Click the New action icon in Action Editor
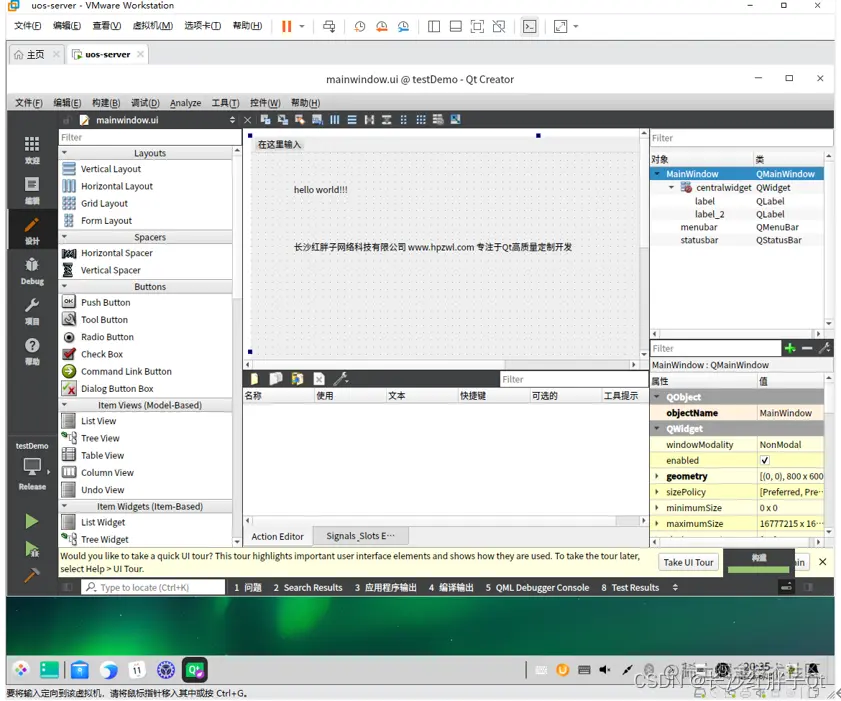Image resolution: width=841 pixels, height=701 pixels. 254,379
